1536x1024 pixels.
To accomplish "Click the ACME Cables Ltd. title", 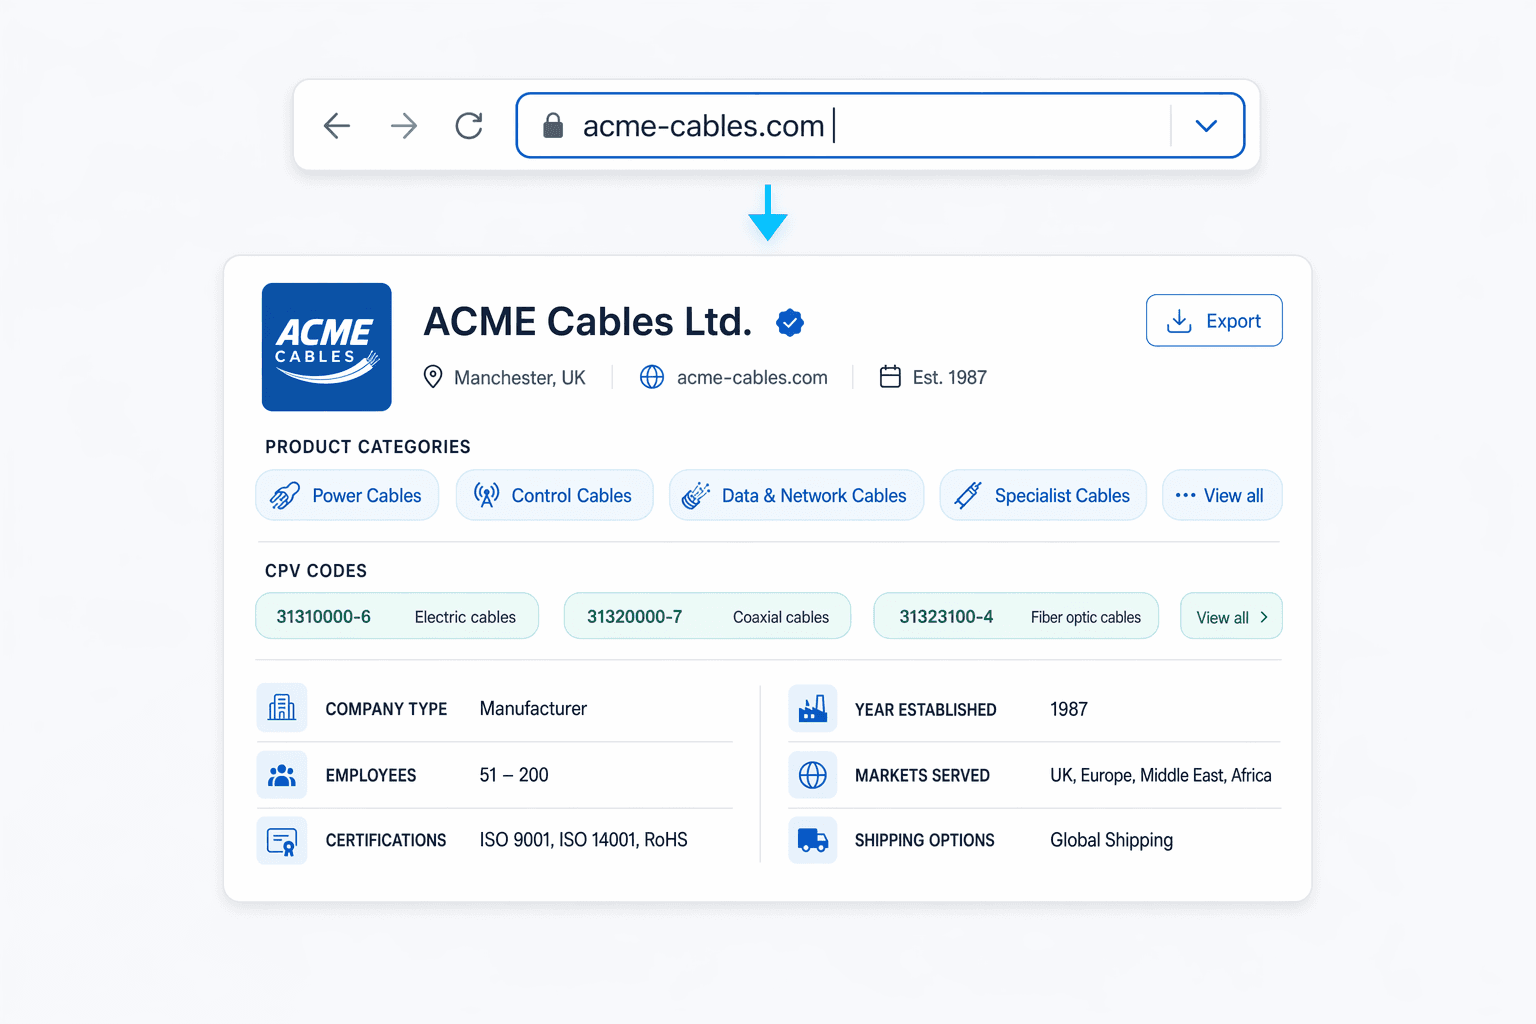I will pos(588,322).
